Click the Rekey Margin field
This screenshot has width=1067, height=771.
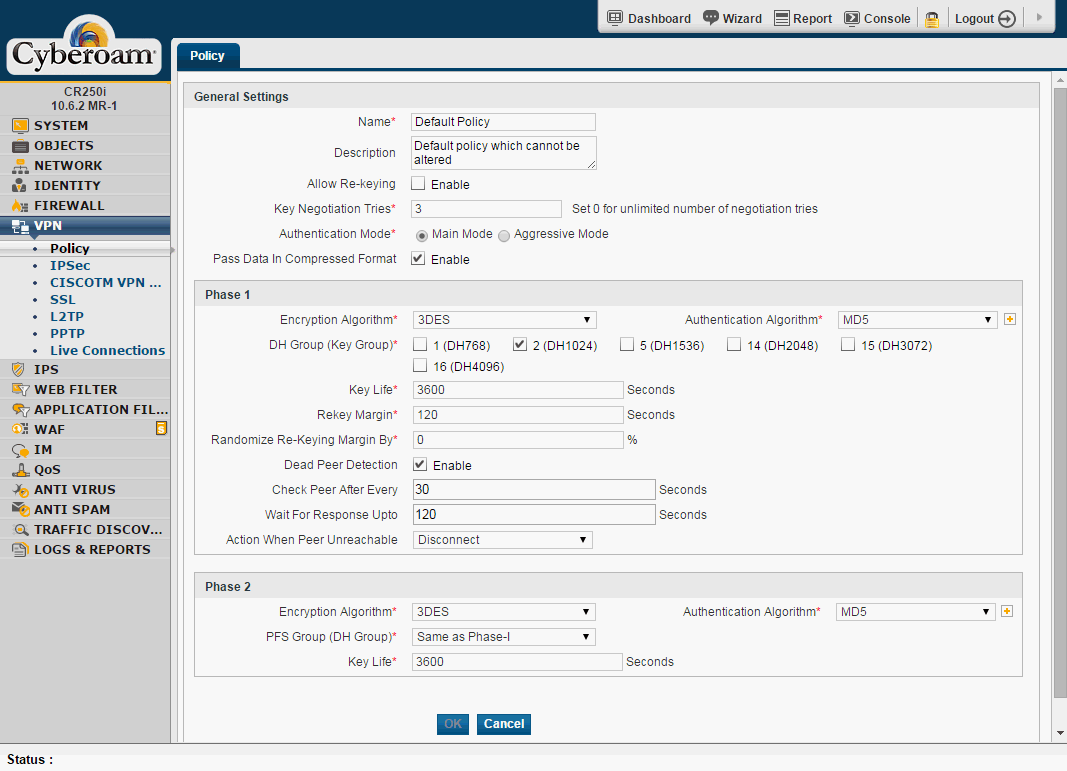coord(518,415)
